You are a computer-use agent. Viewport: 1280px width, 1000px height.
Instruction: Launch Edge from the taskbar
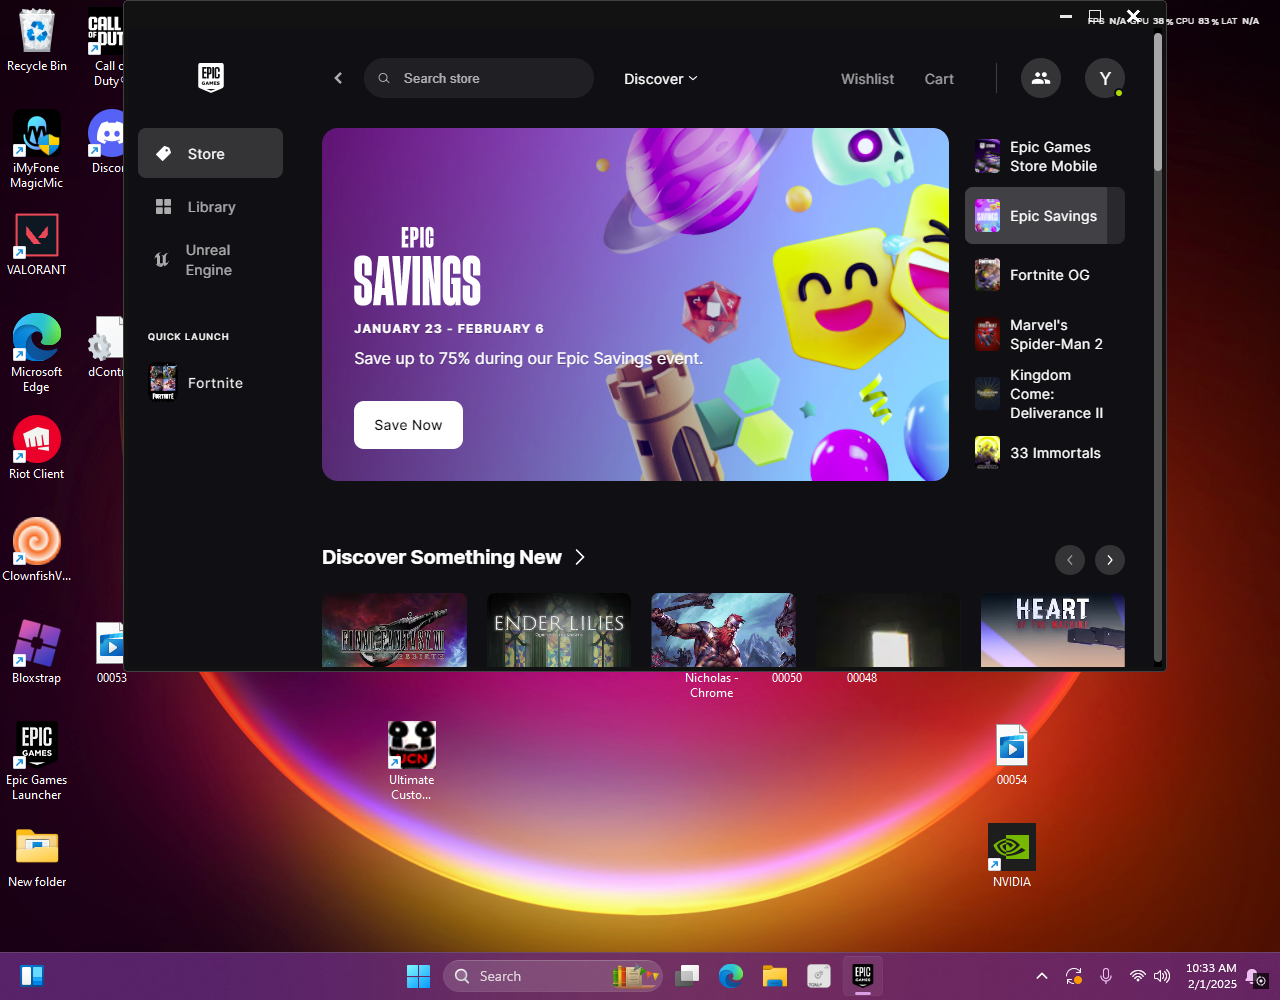click(731, 976)
